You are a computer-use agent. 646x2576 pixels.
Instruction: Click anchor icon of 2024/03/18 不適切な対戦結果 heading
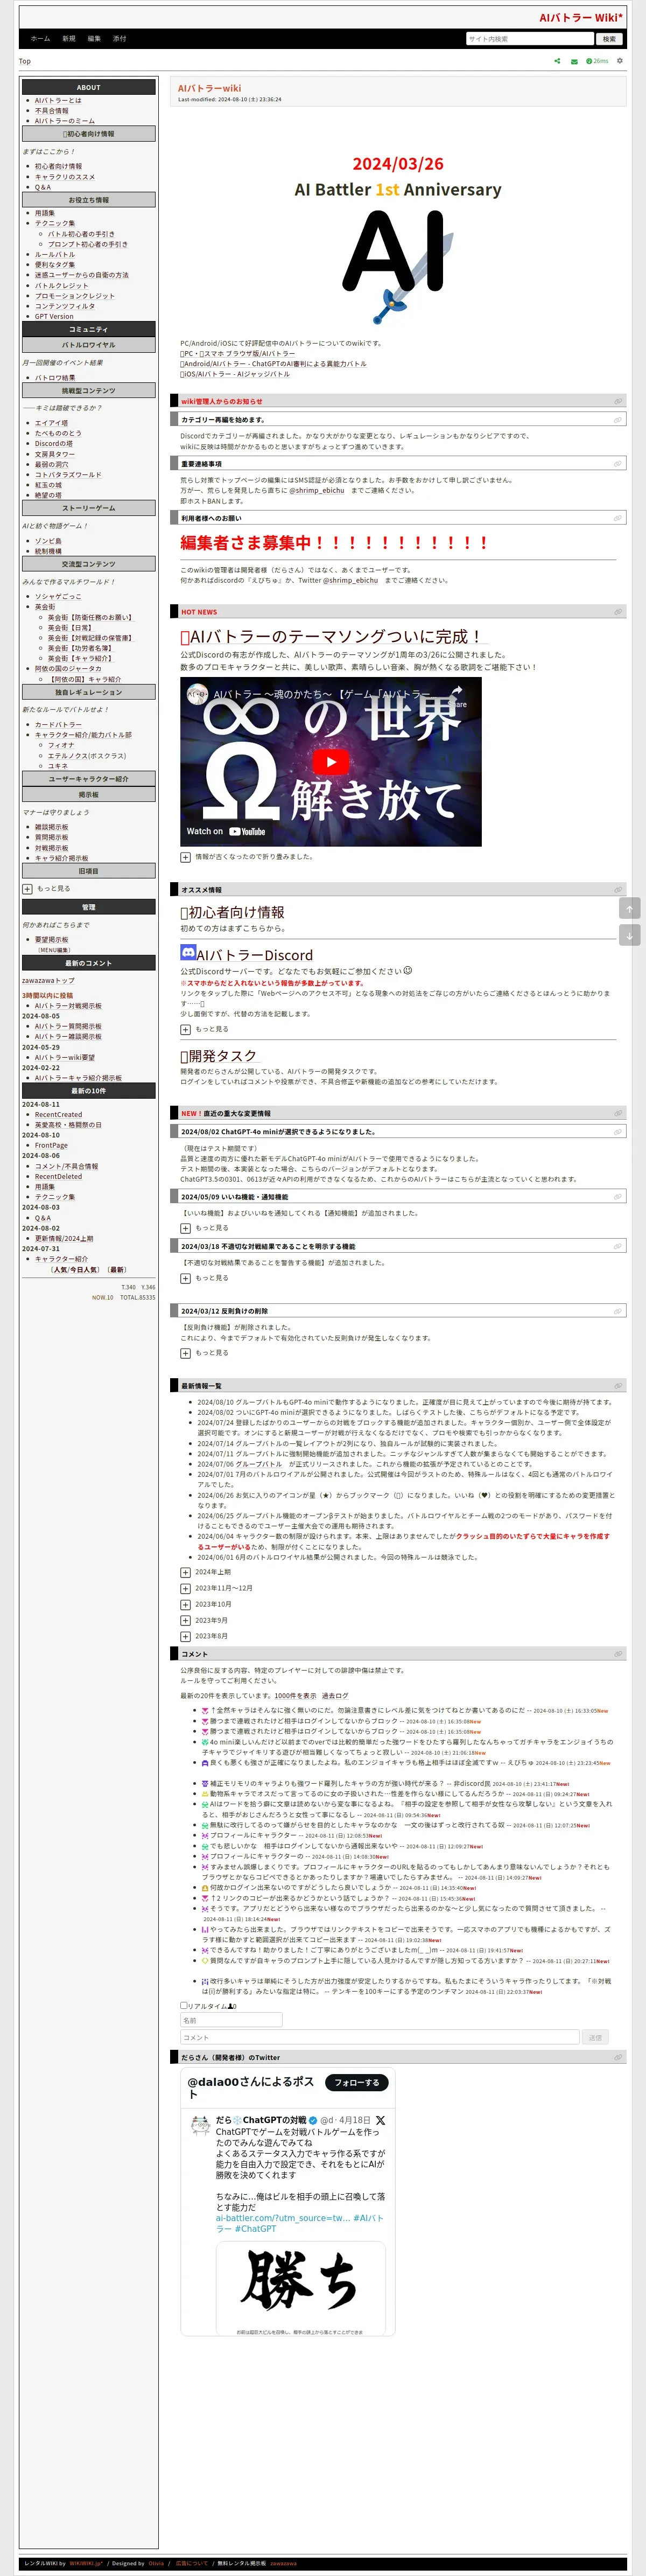click(x=617, y=1246)
